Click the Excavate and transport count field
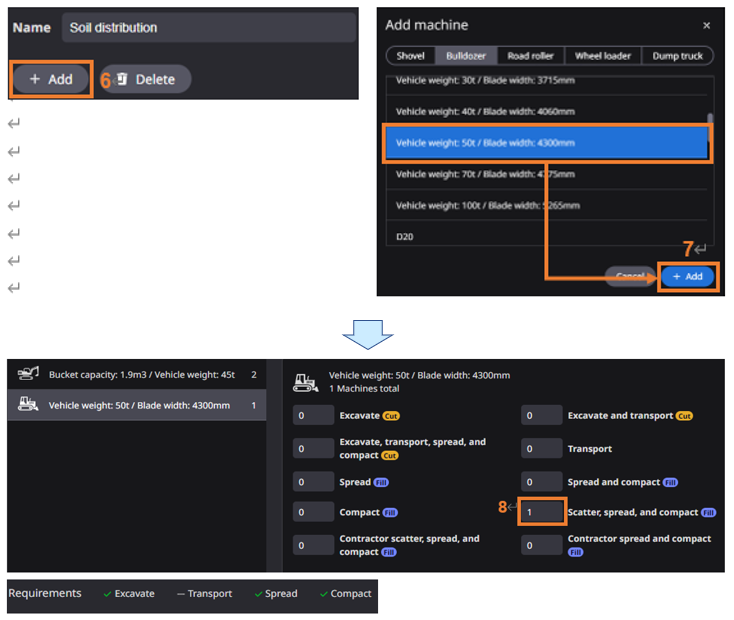Viewport: 734px width, 620px height. pyautogui.click(x=541, y=415)
